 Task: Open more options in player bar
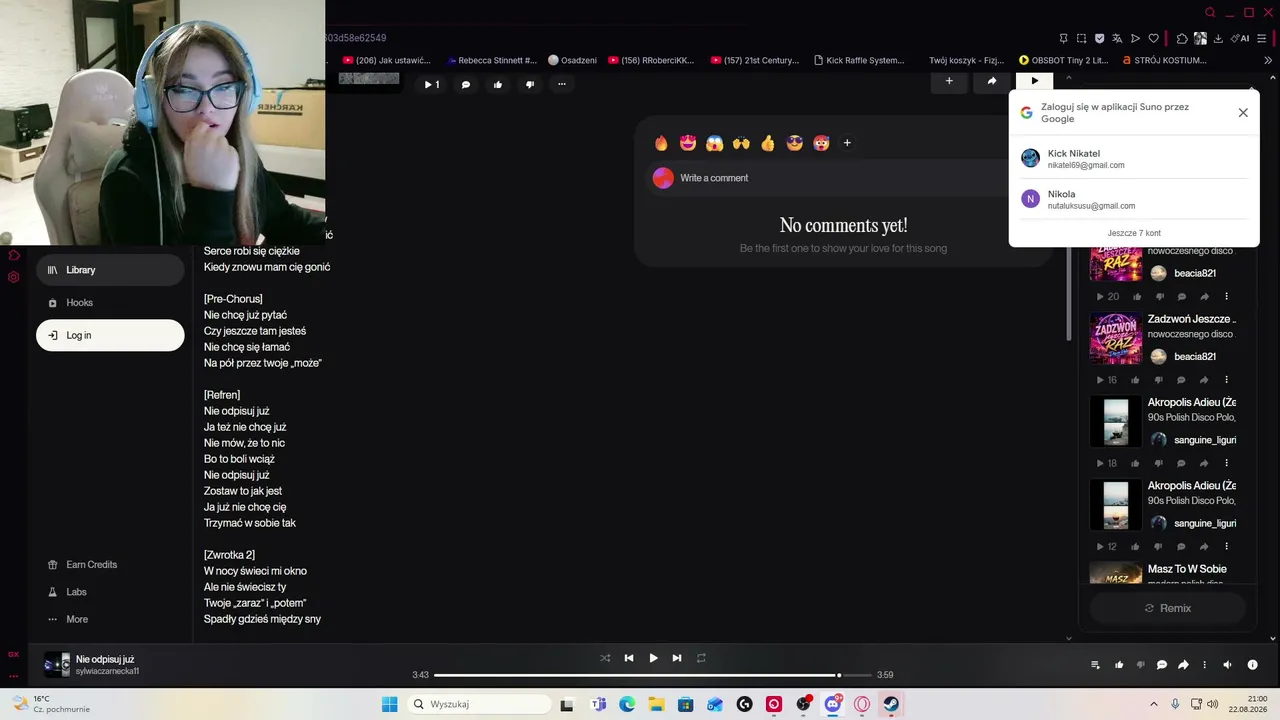1204,665
